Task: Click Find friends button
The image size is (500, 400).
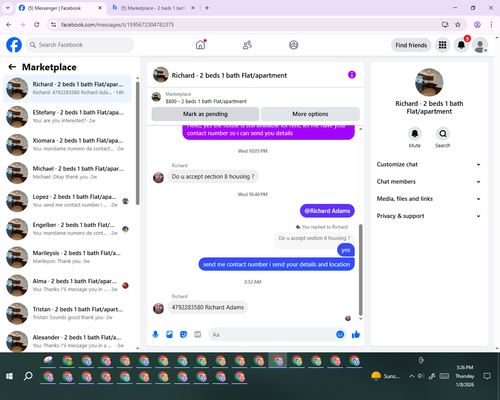Action: pyautogui.click(x=411, y=45)
